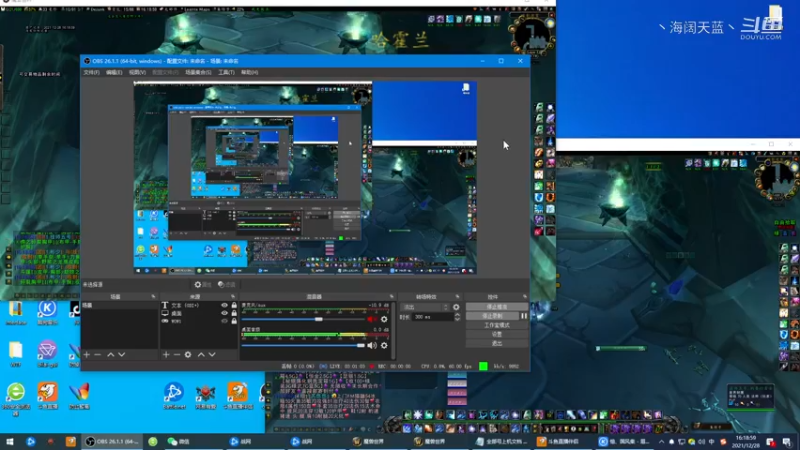Viewport: 800px width, 450px height.
Task: Pop out Scene Transitions dock panel
Action: 457,296
